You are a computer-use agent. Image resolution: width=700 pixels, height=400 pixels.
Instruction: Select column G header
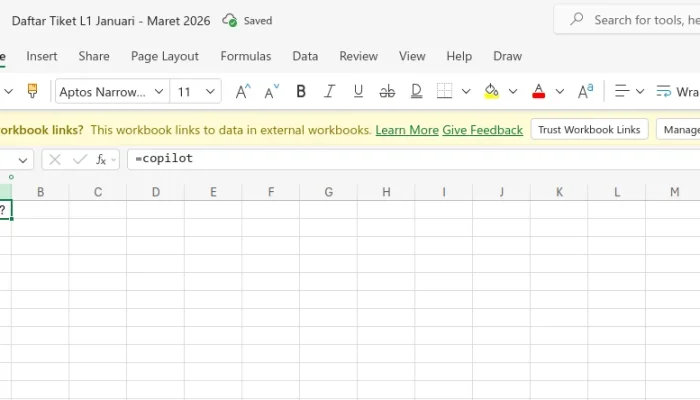329,192
